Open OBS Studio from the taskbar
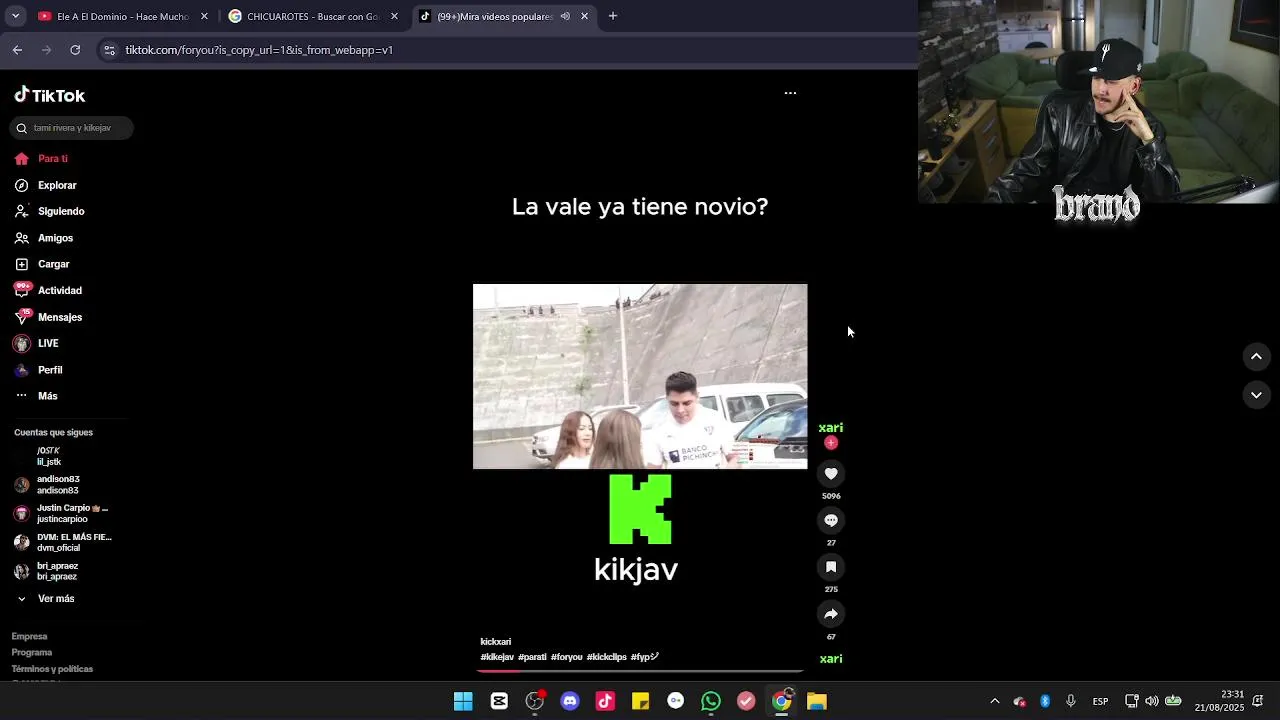 (535, 701)
